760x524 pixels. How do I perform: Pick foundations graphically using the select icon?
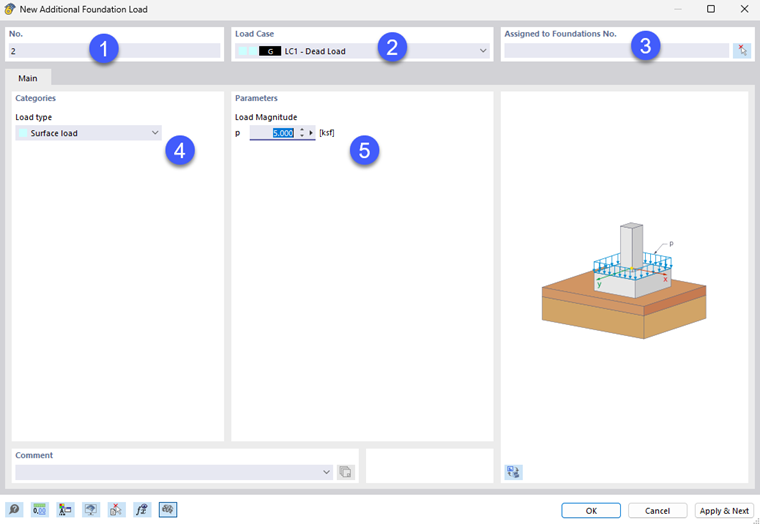coord(742,51)
